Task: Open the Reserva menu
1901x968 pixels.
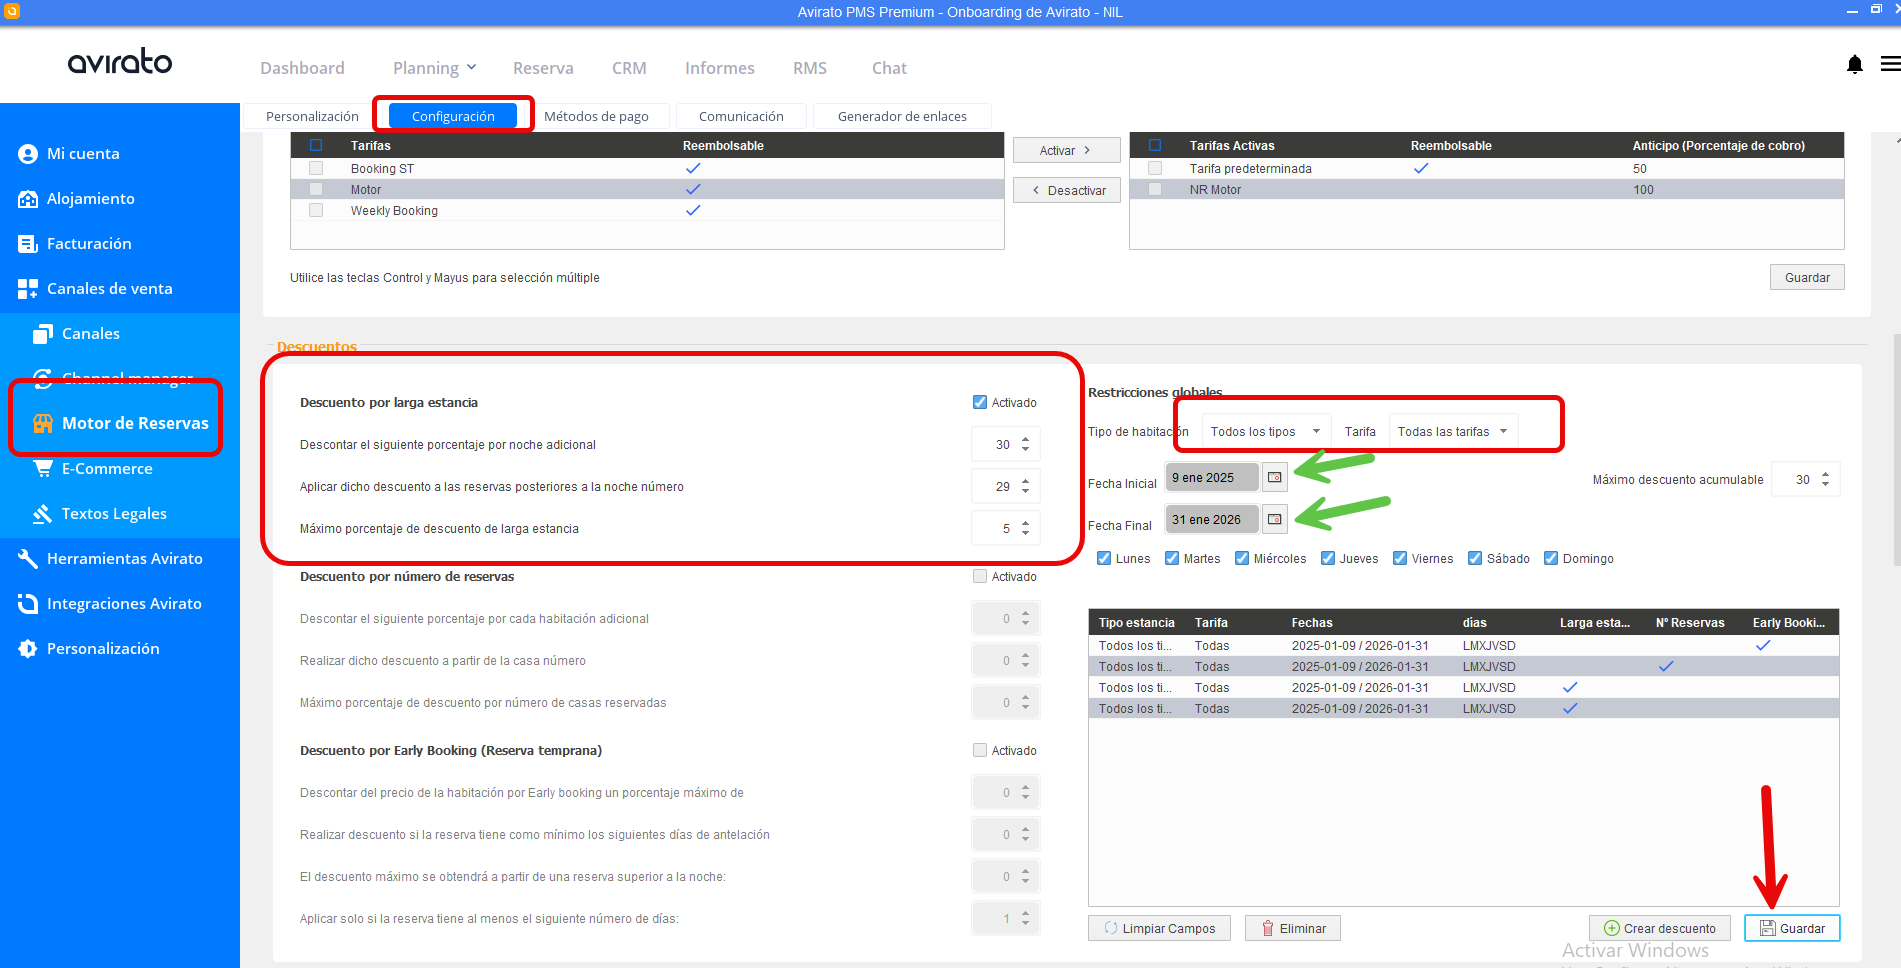Action: click(x=543, y=68)
